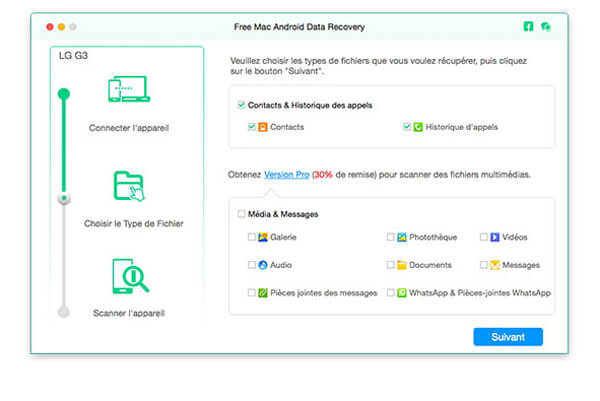The height and width of the screenshot is (401, 600).
Task: Click the Scanner l'appareil magnifier icon
Action: point(130,276)
